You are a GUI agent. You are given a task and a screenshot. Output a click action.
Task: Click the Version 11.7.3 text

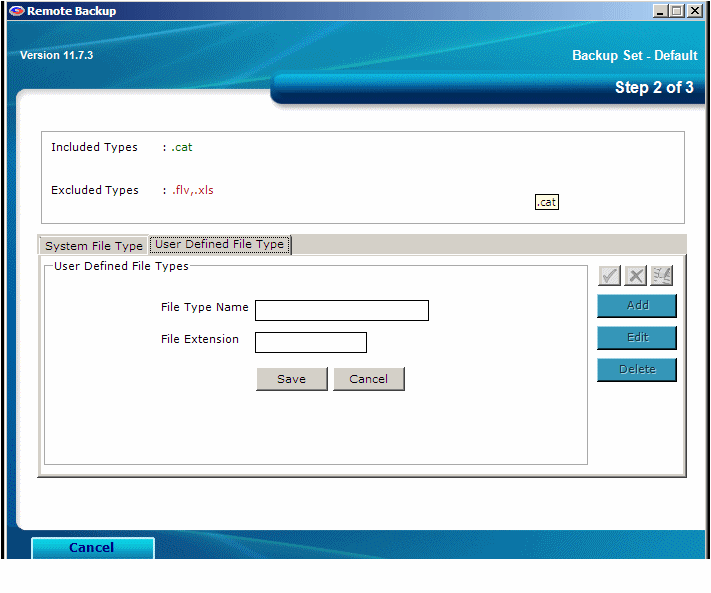pos(57,55)
